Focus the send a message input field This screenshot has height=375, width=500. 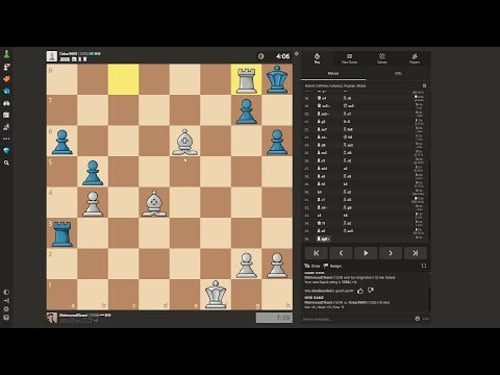point(357,319)
